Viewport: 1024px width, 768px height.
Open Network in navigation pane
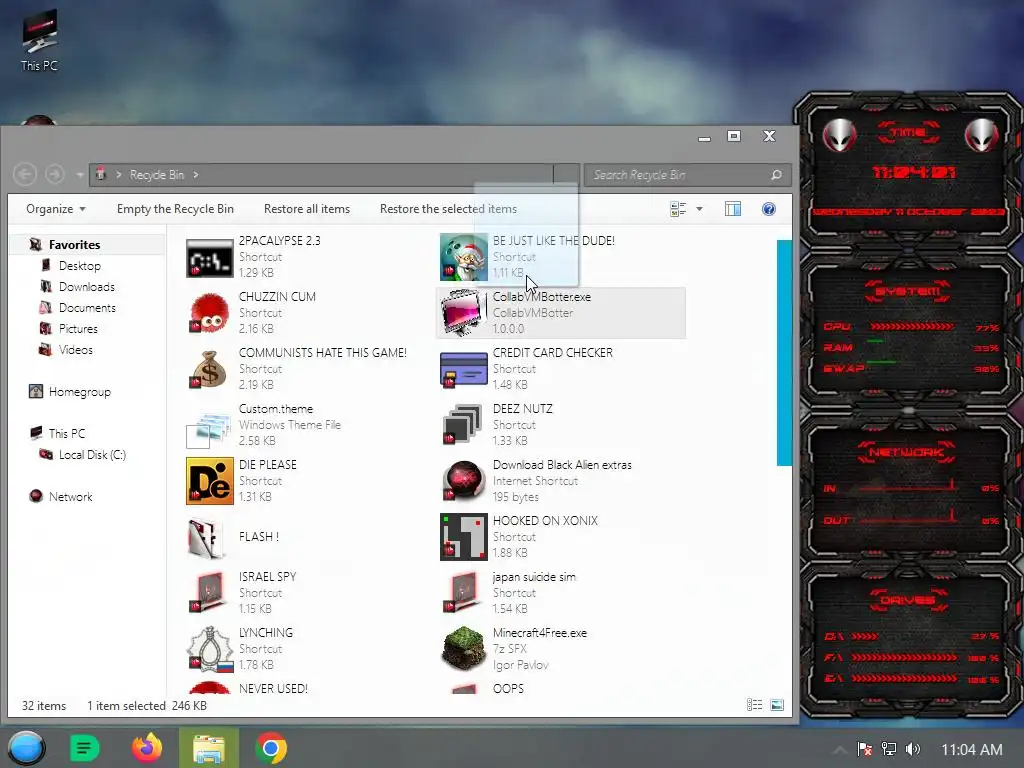71,496
